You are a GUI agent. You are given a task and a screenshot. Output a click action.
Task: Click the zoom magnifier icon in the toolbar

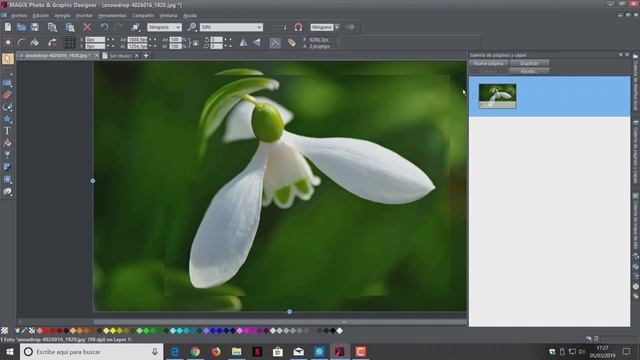[x=192, y=27]
